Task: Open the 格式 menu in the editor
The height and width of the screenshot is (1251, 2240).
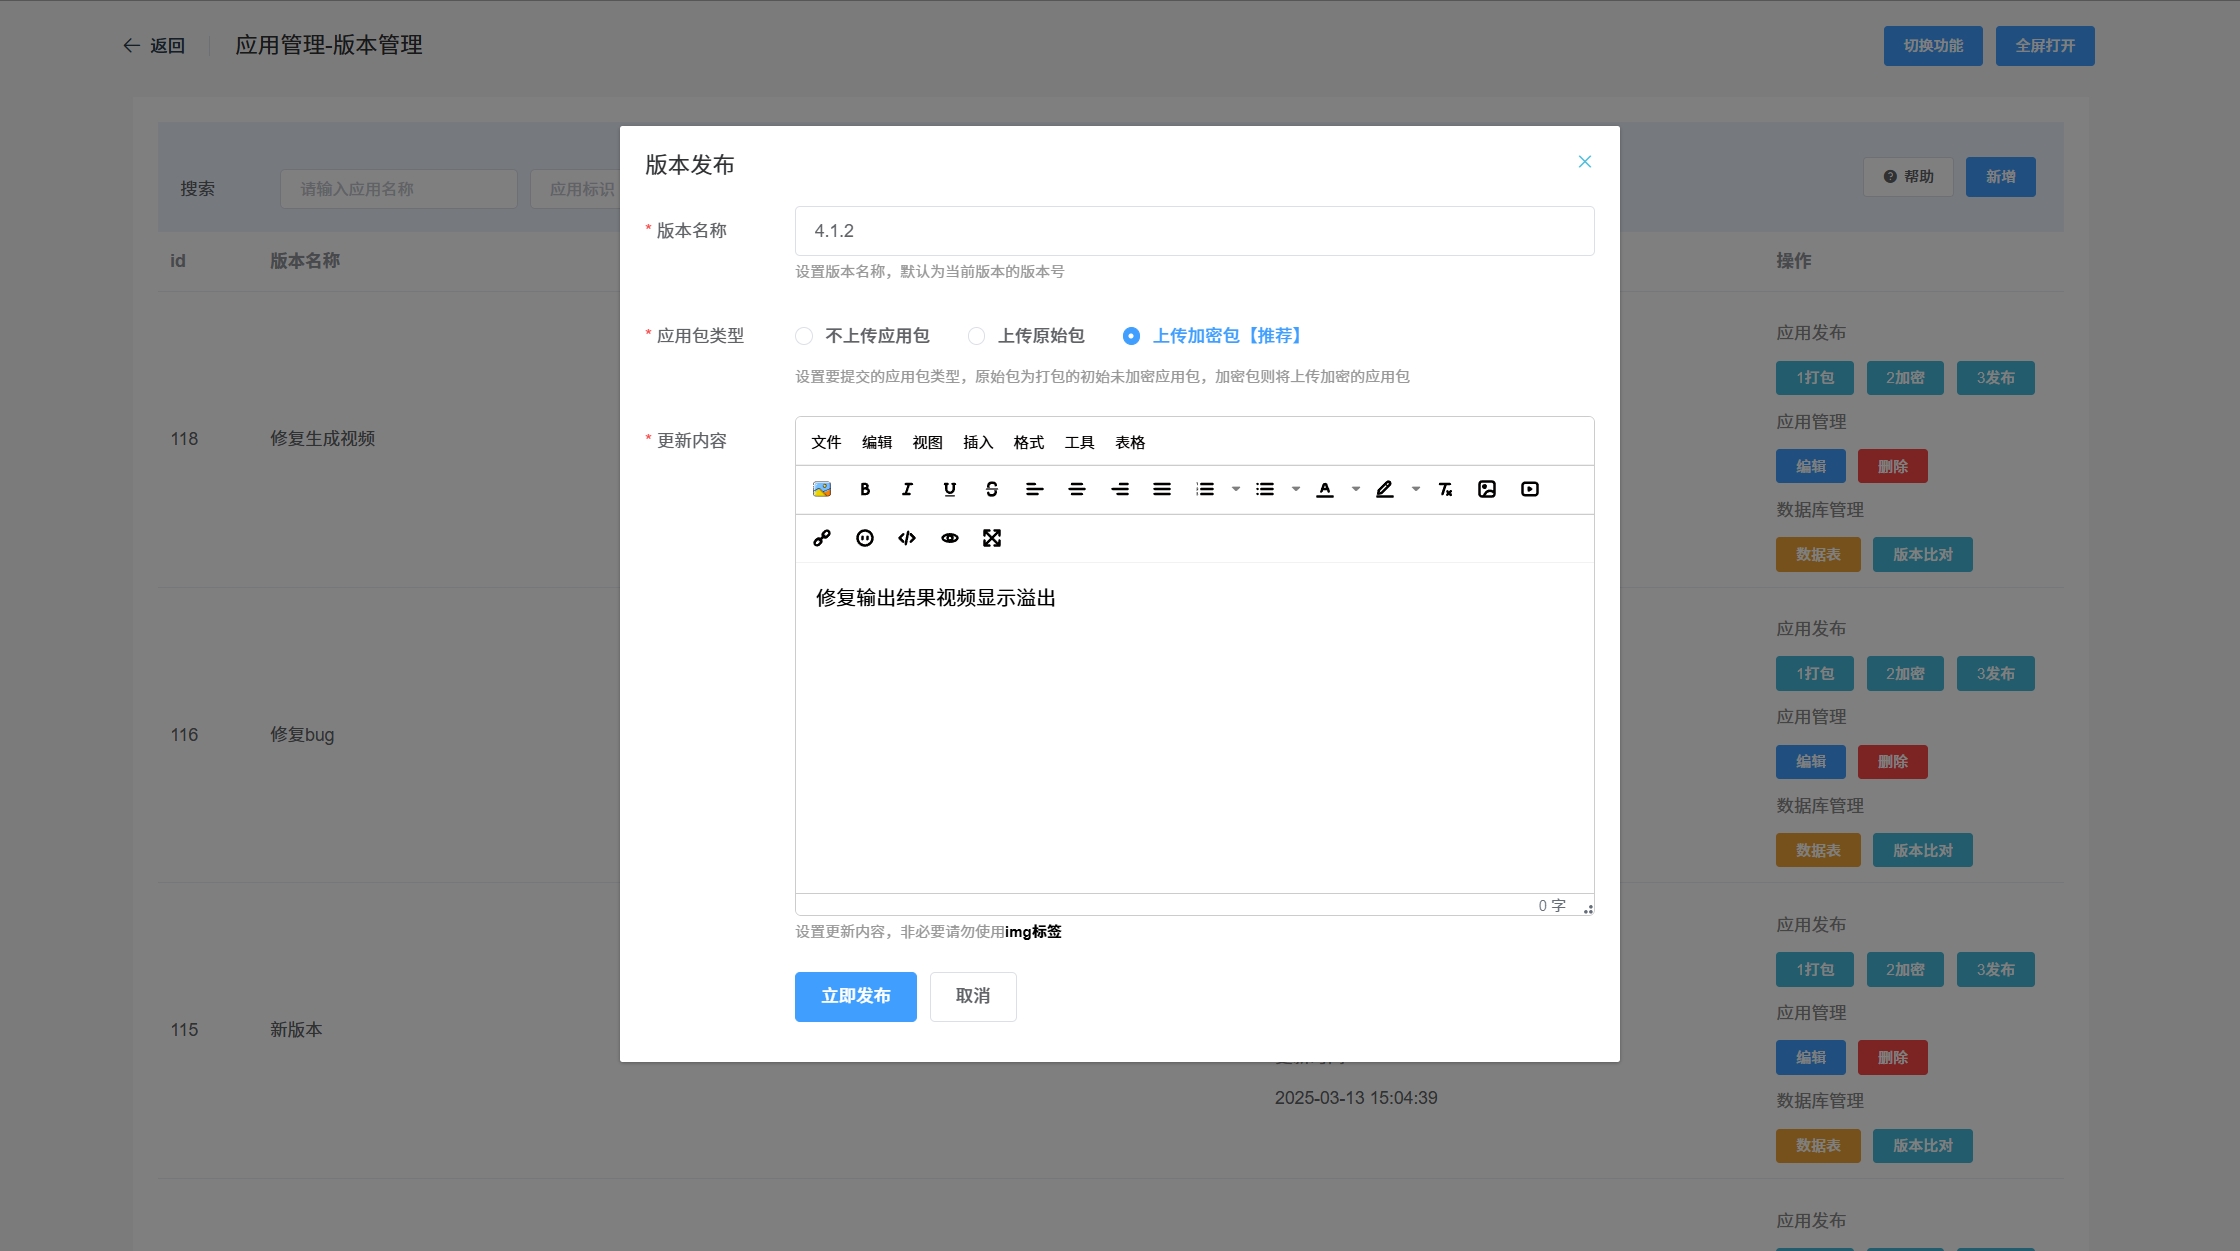Action: click(1028, 442)
